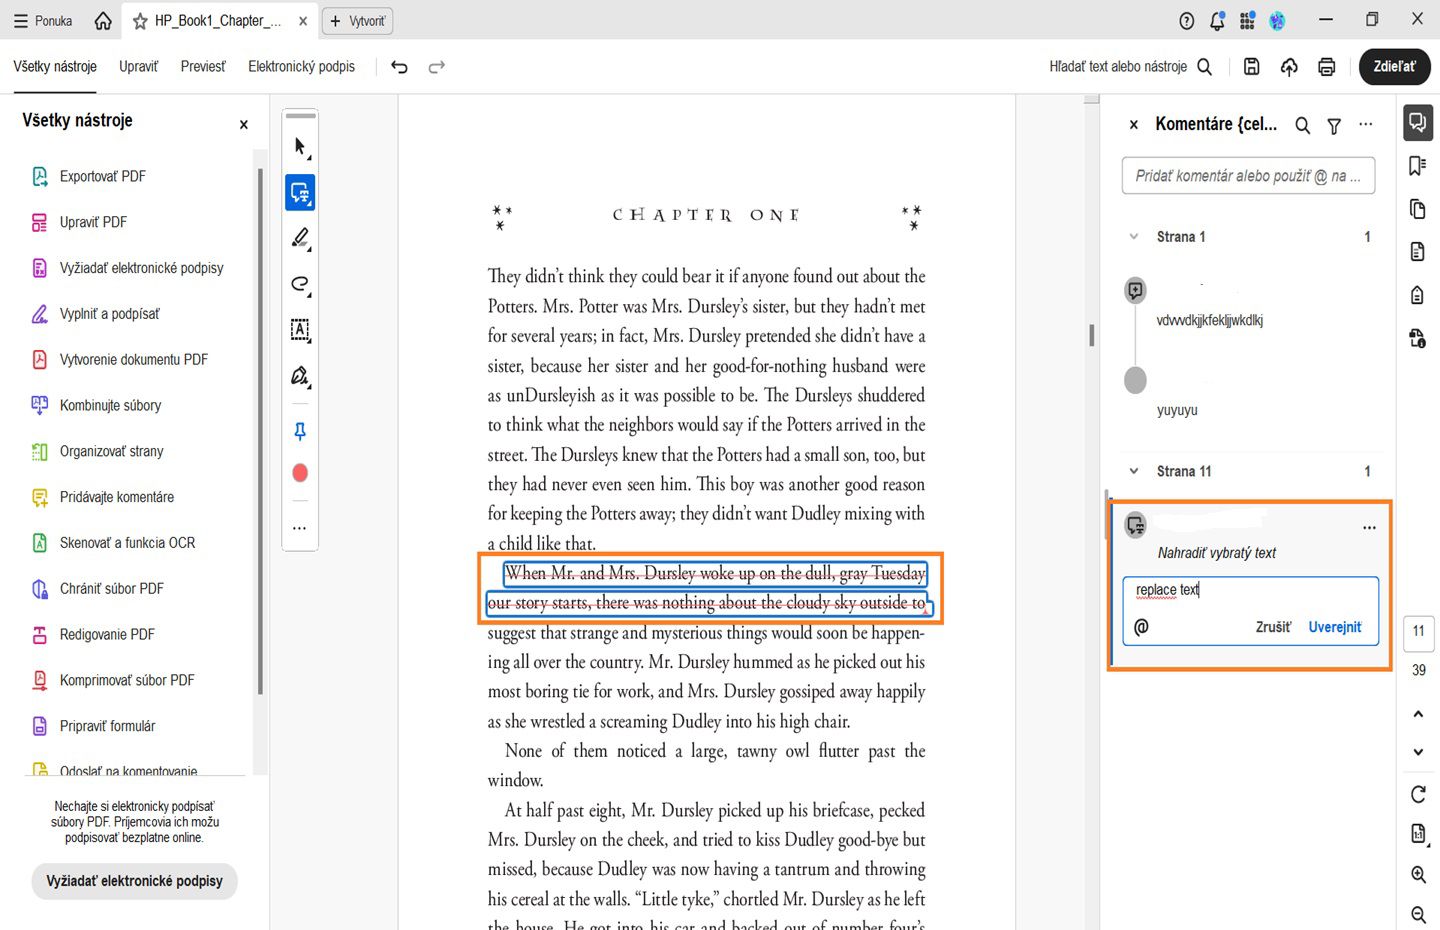Select the Add text box tool

click(x=299, y=330)
